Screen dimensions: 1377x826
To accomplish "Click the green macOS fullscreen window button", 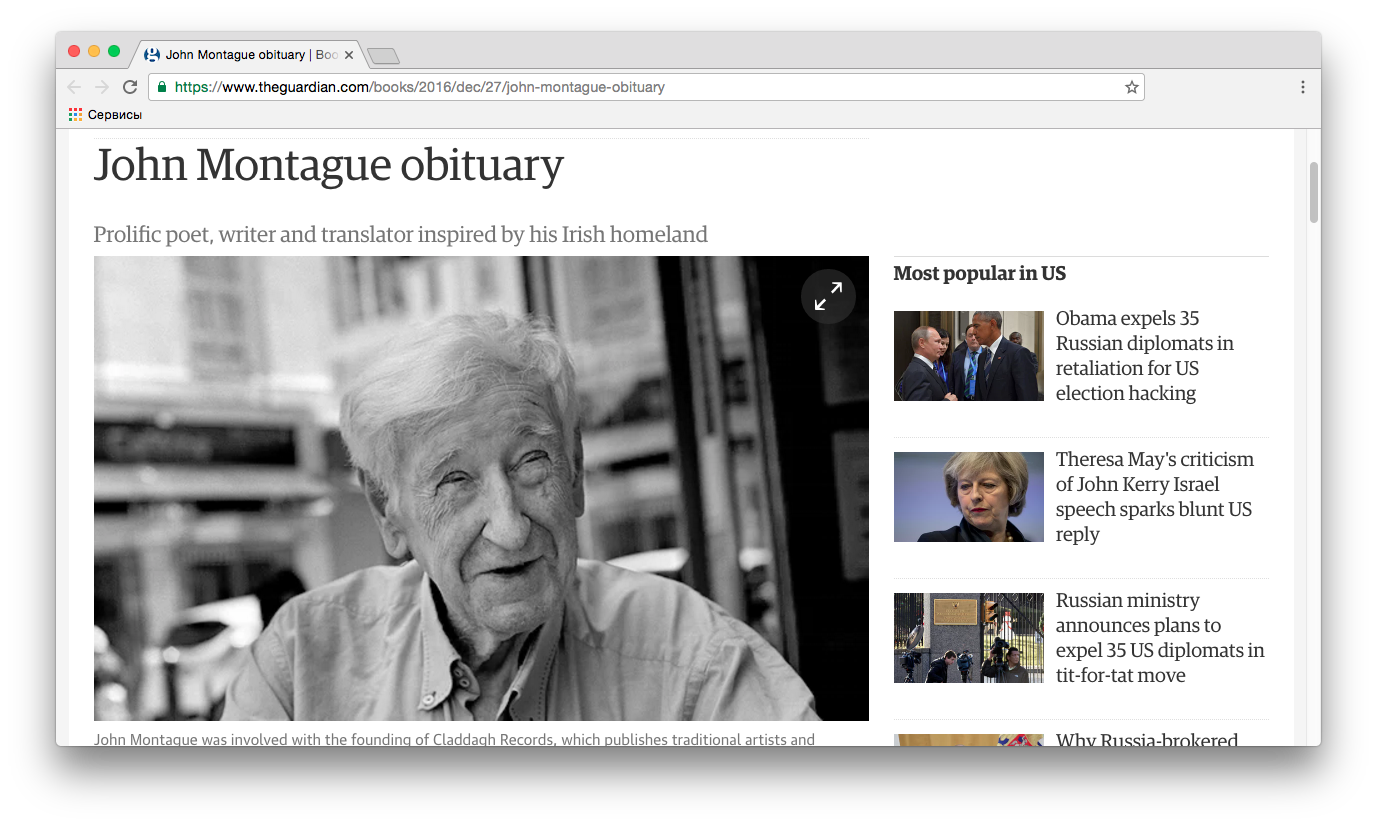I will point(114,51).
